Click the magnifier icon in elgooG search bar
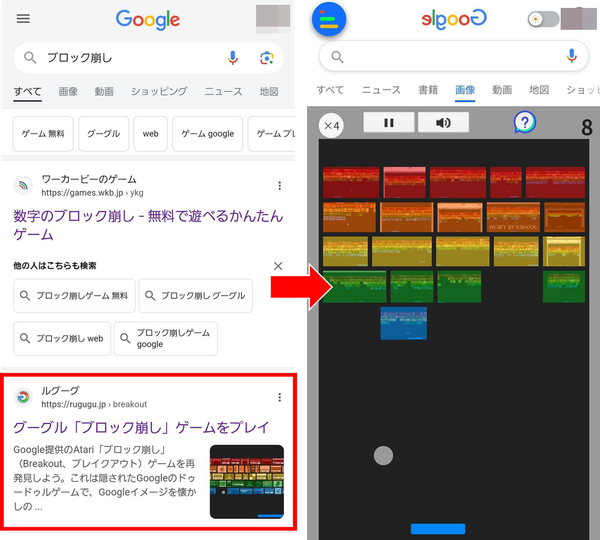The width and height of the screenshot is (600, 540). (337, 57)
